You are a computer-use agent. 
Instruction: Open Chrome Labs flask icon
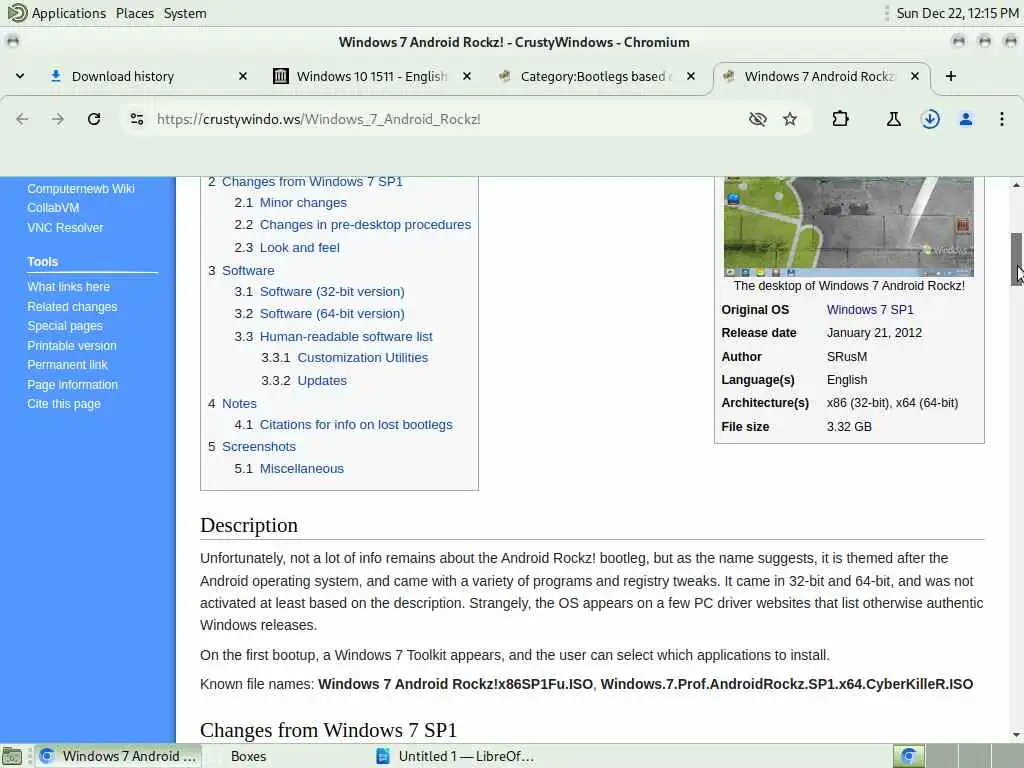(893, 119)
